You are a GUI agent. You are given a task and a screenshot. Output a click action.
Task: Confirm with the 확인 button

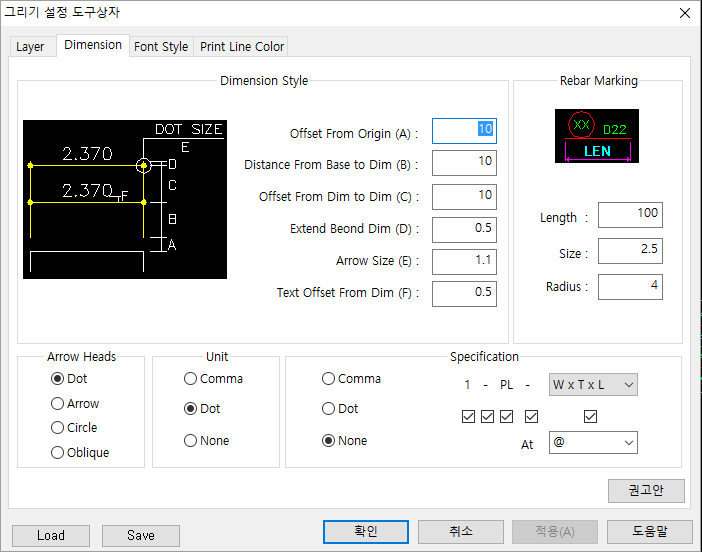(366, 532)
